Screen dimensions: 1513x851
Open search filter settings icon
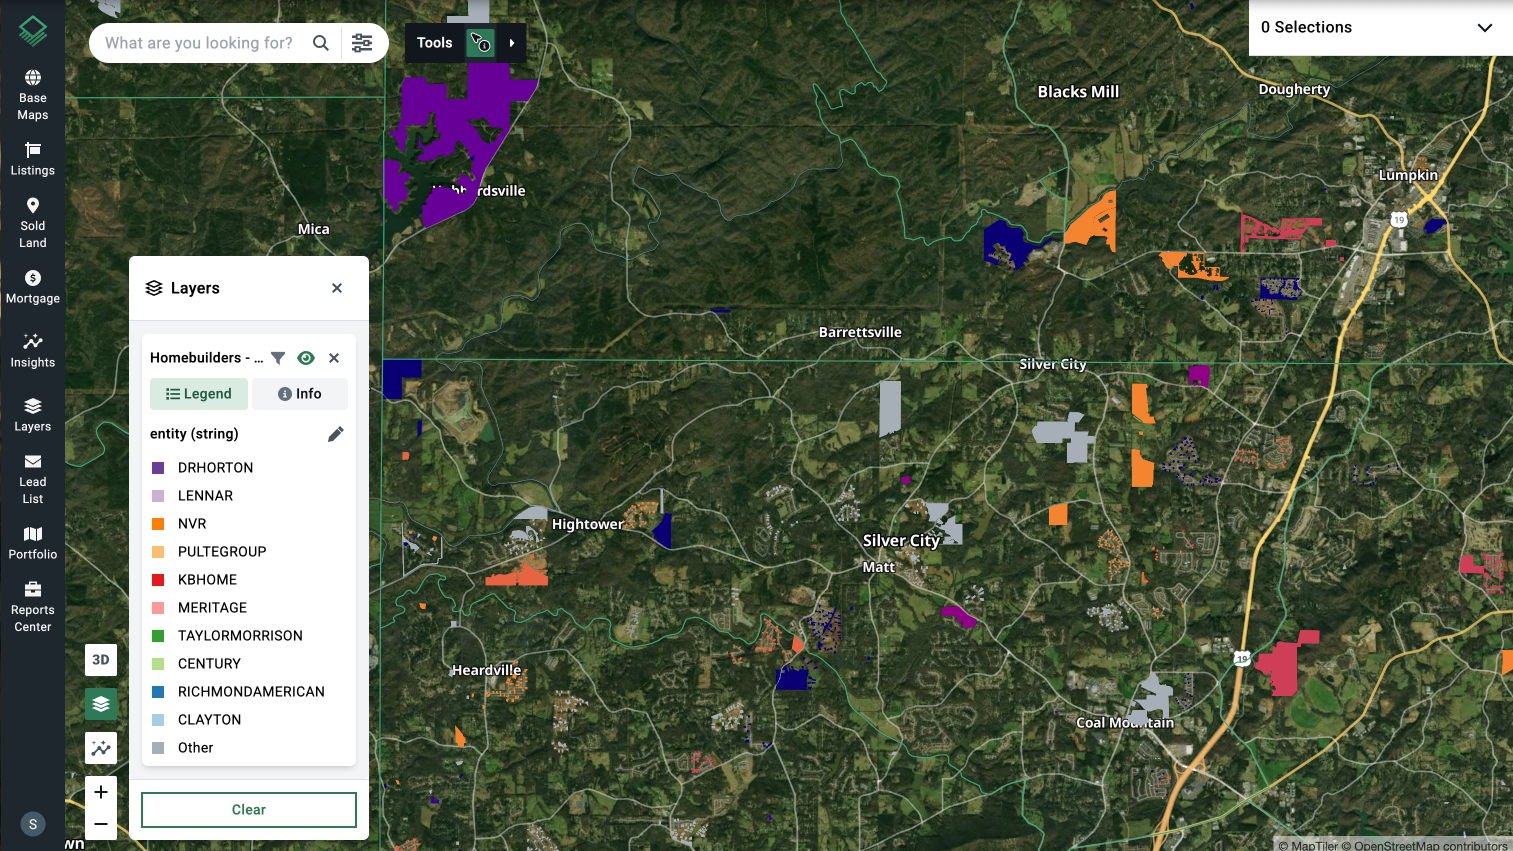pos(362,43)
